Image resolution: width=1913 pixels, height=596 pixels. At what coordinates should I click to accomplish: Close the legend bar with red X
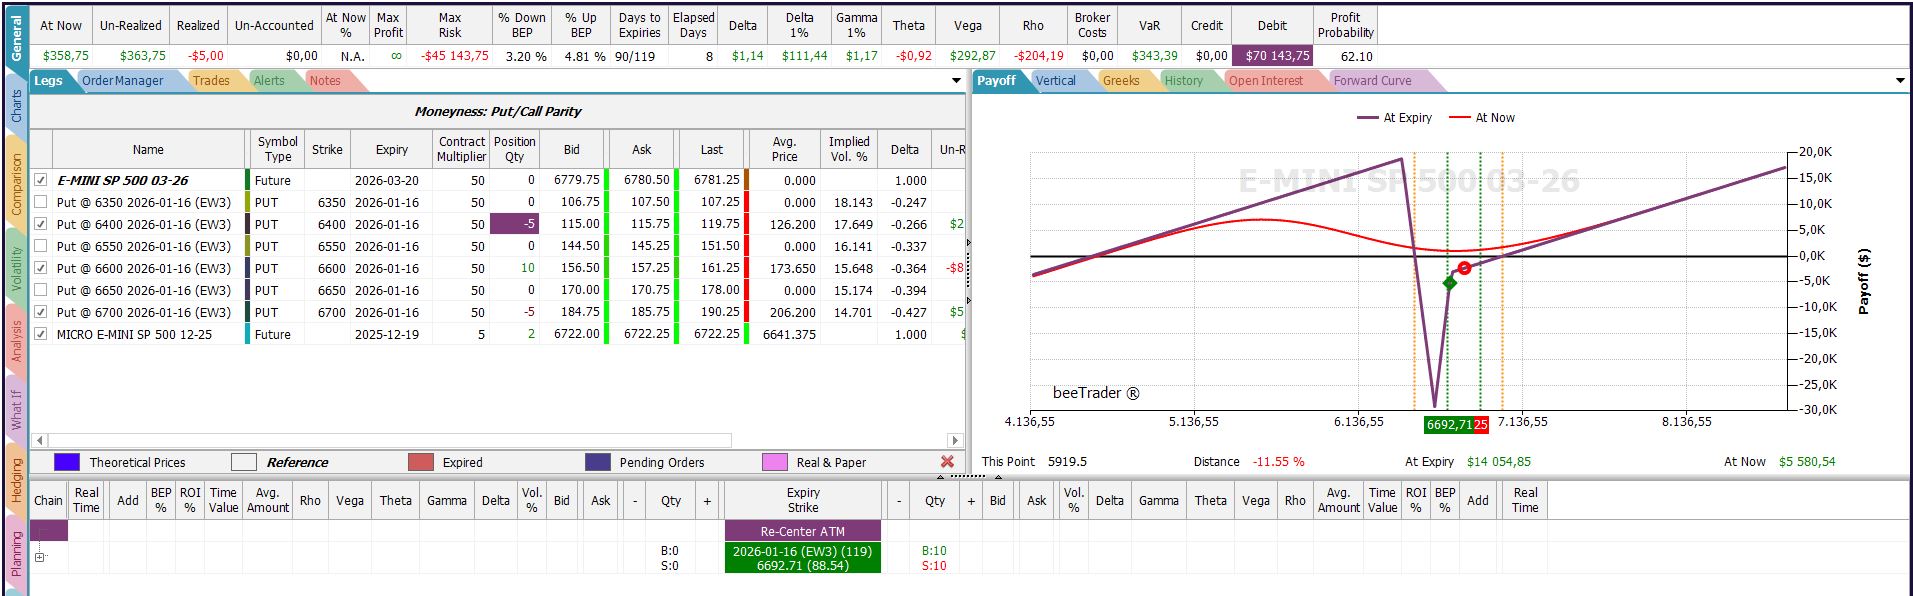pos(947,462)
